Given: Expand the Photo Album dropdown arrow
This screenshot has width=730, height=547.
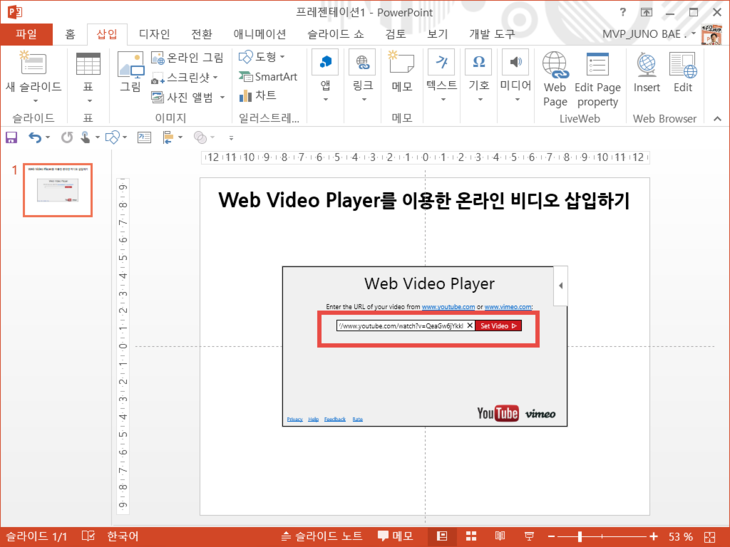Looking at the screenshot, I should [x=222, y=97].
